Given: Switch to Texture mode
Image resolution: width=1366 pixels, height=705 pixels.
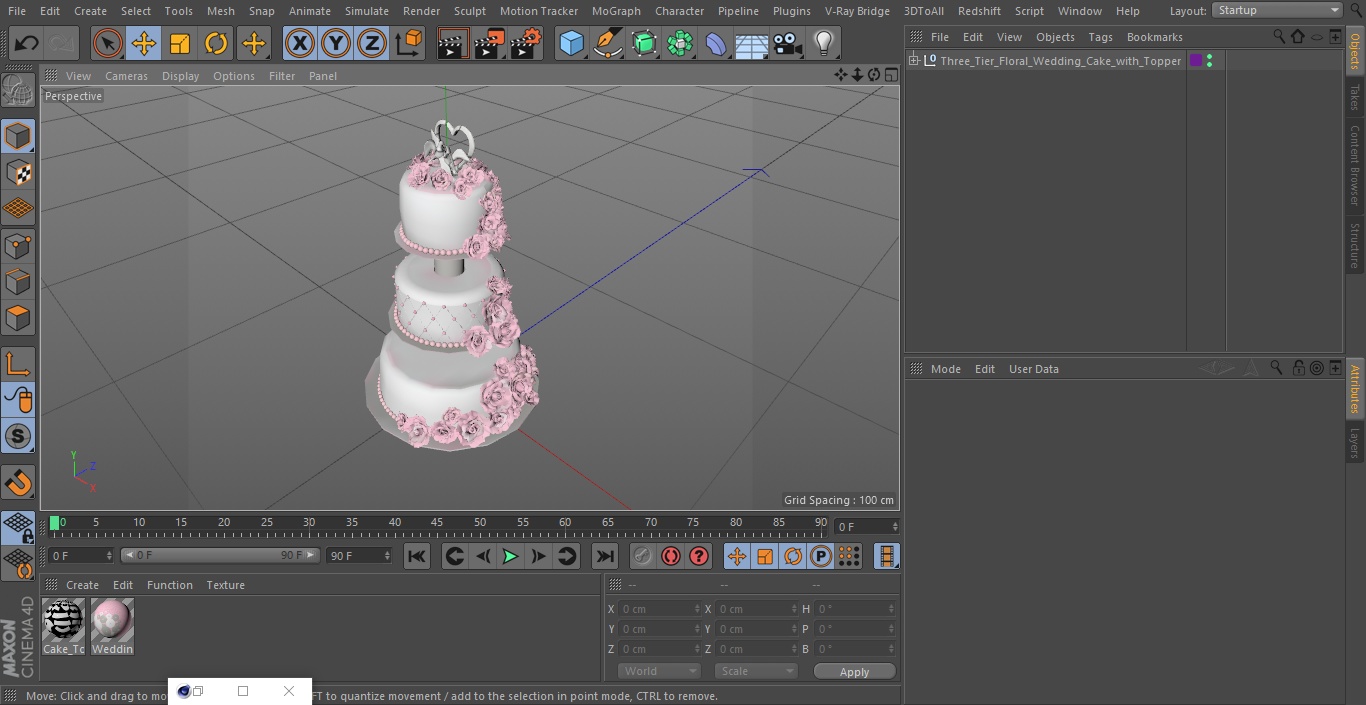Looking at the screenshot, I should pyautogui.click(x=18, y=173).
